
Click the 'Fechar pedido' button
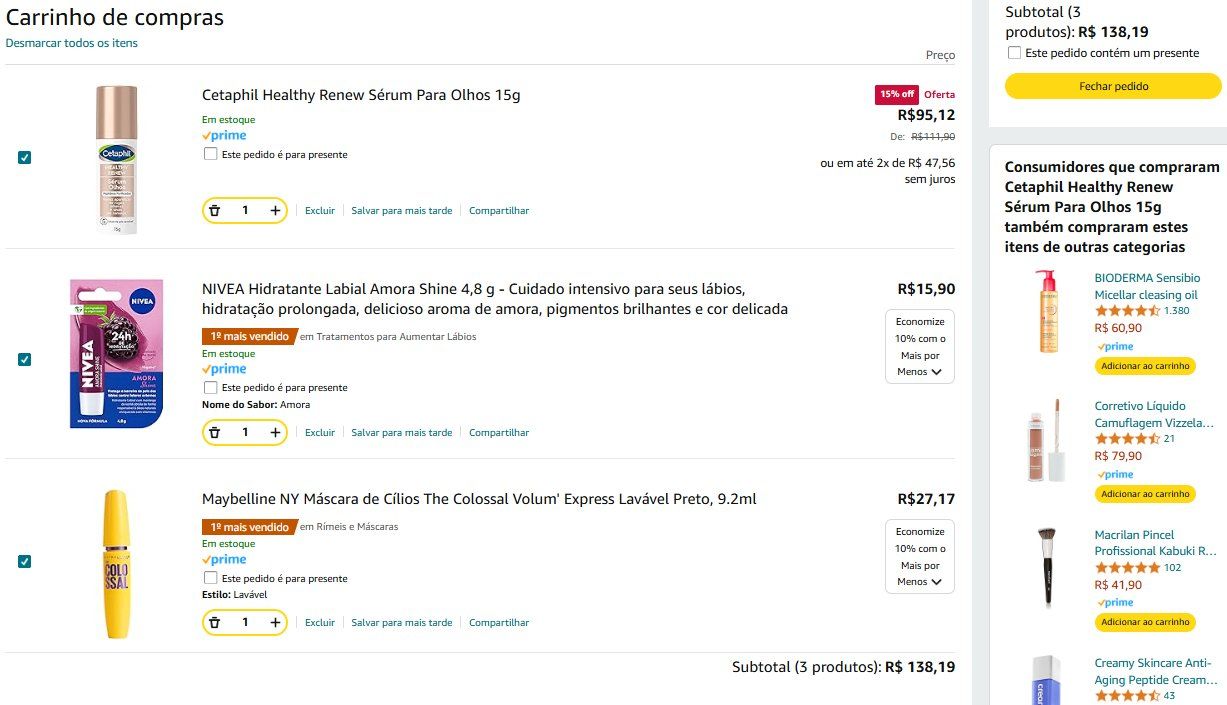click(x=1113, y=86)
